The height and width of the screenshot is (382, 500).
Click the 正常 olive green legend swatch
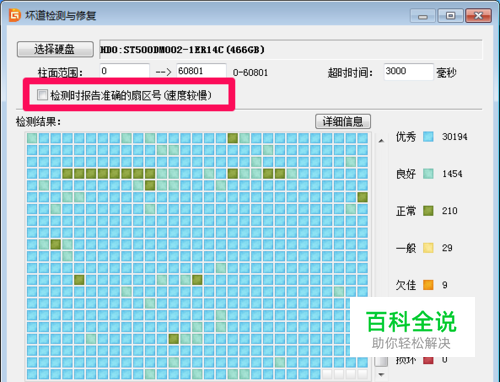point(428,211)
